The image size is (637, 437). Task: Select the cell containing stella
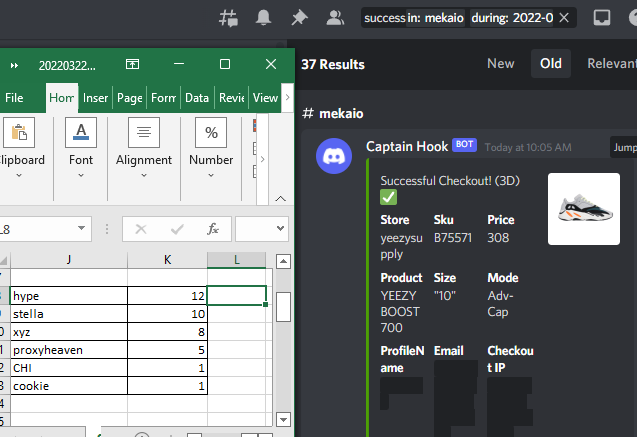point(69,314)
